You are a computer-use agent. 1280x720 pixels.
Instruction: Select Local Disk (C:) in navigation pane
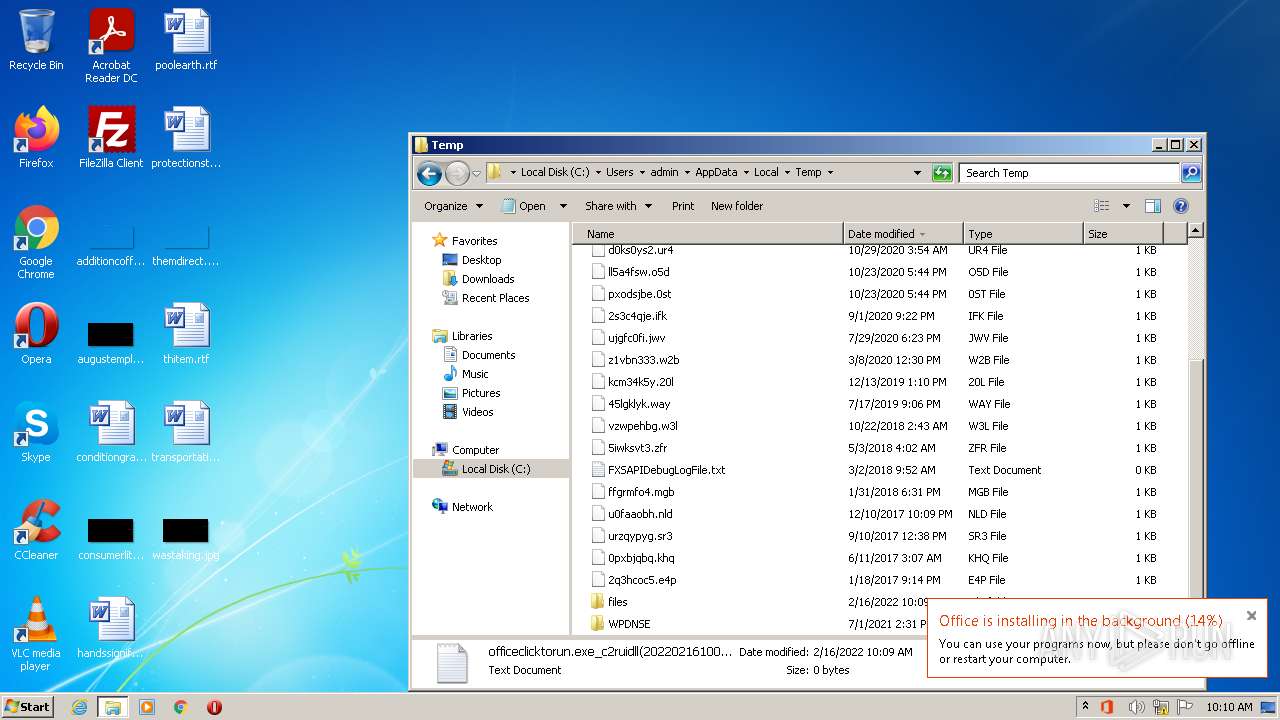point(495,469)
